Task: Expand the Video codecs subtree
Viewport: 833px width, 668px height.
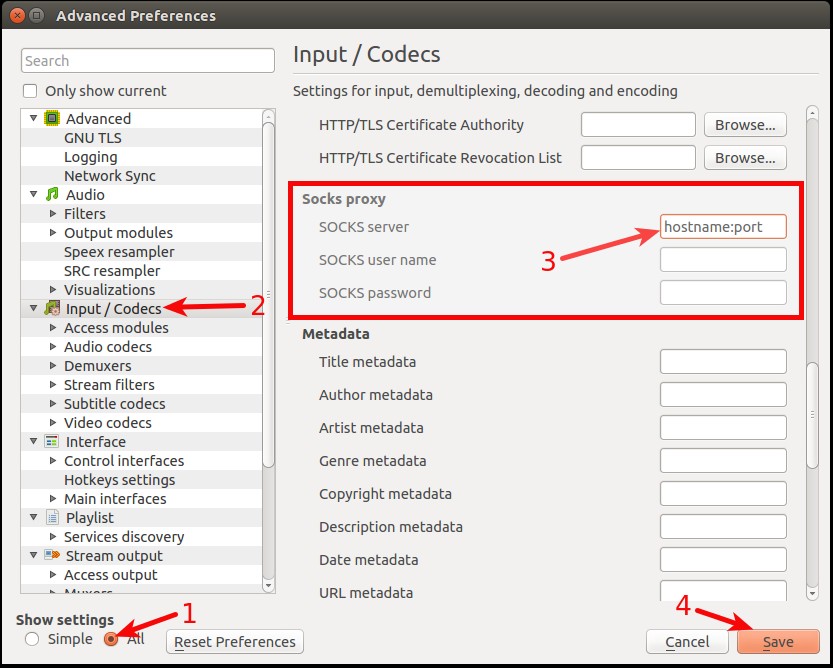Action: [53, 423]
